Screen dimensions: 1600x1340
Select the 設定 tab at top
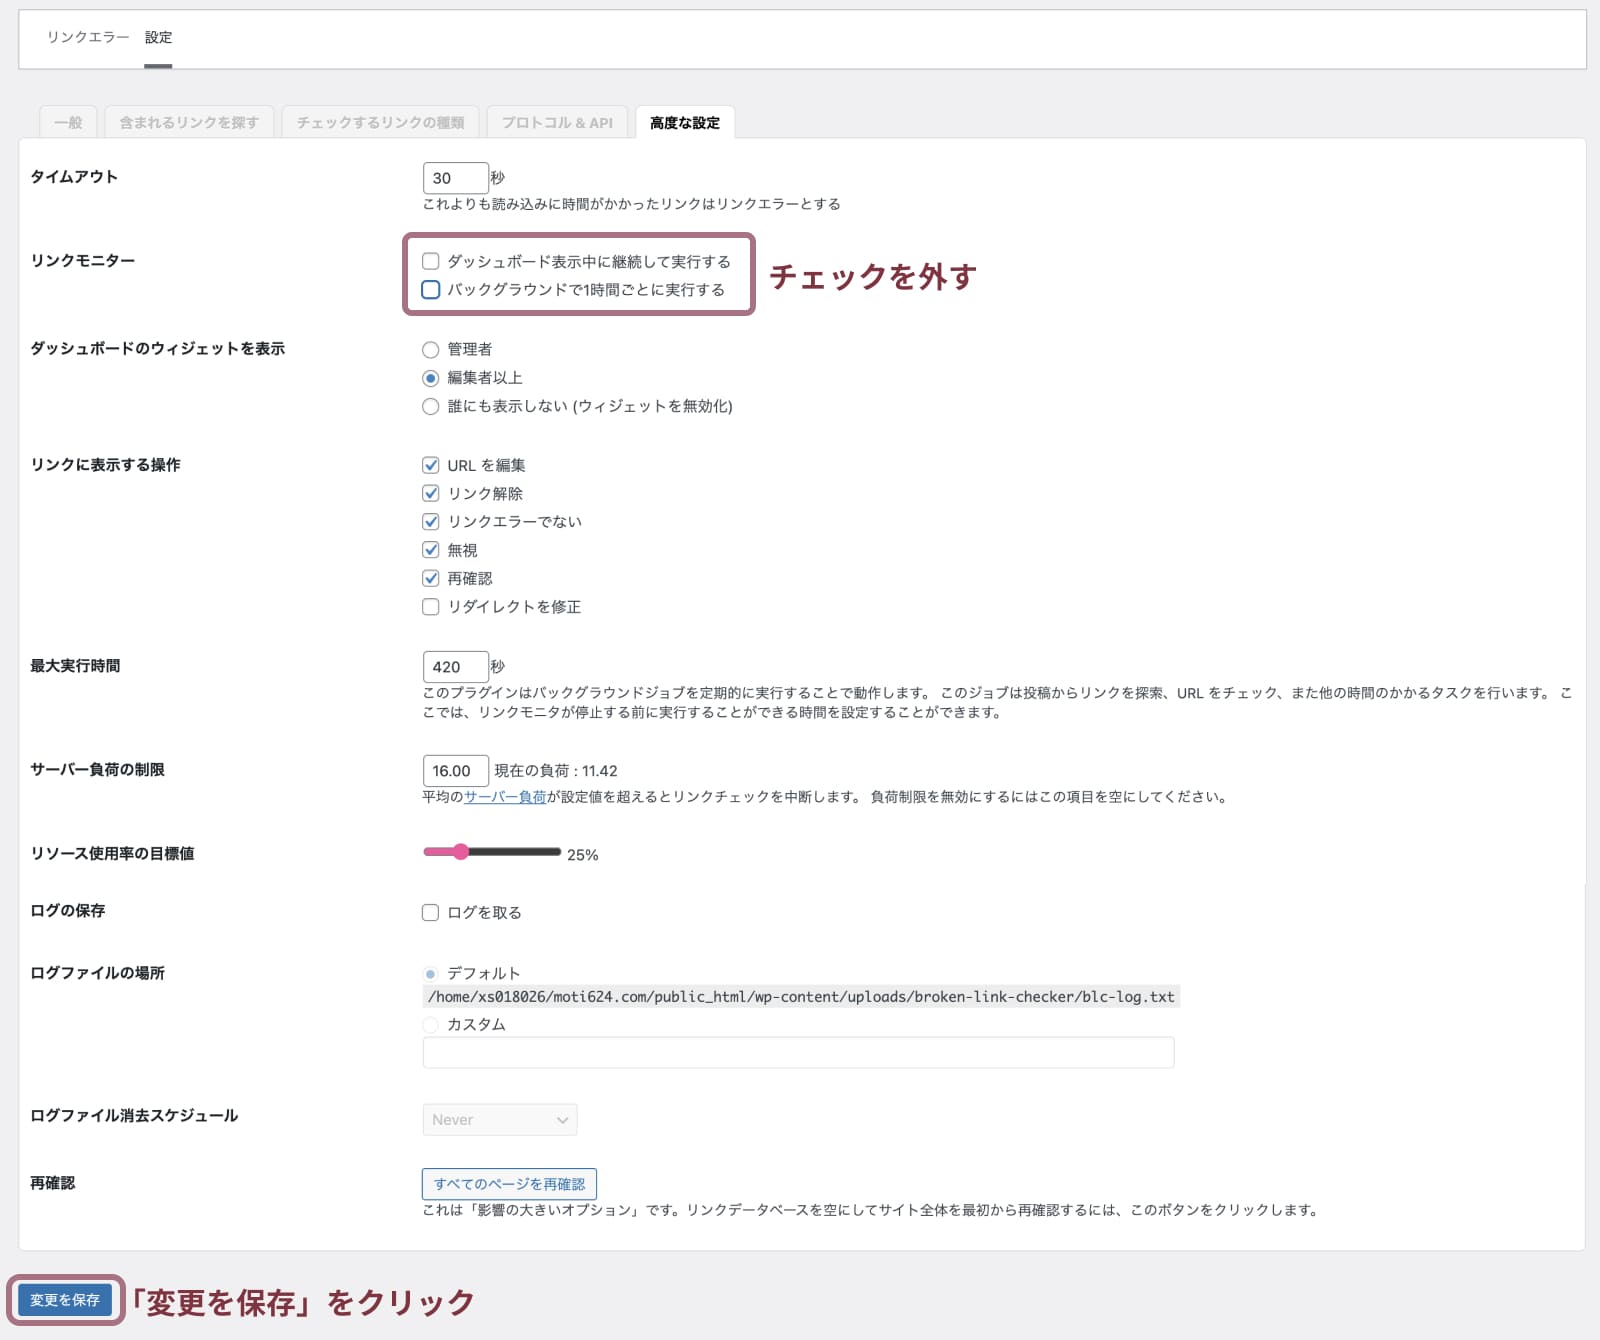[x=158, y=37]
